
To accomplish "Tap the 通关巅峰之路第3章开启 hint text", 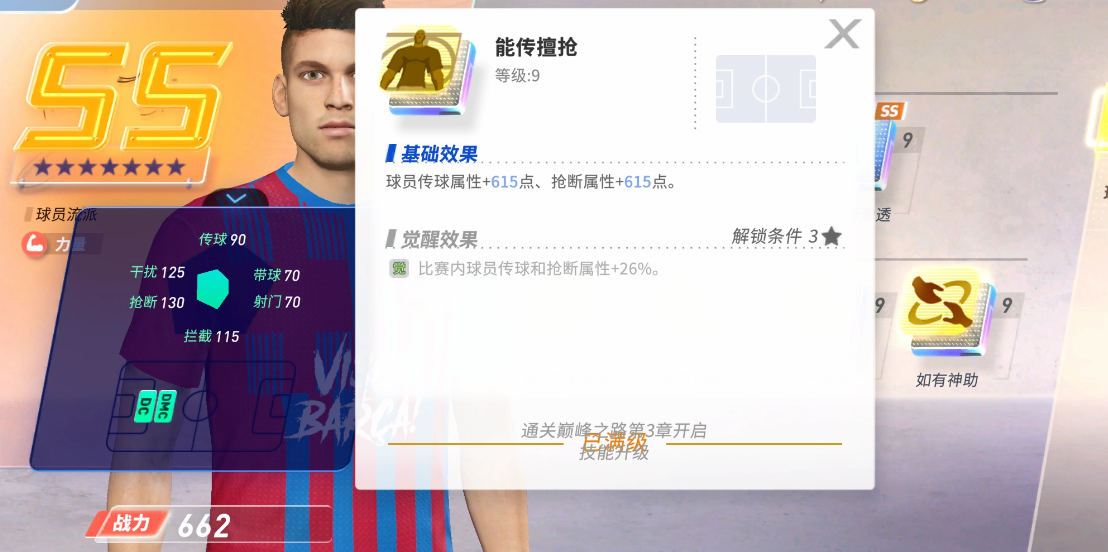I will coord(613,430).
